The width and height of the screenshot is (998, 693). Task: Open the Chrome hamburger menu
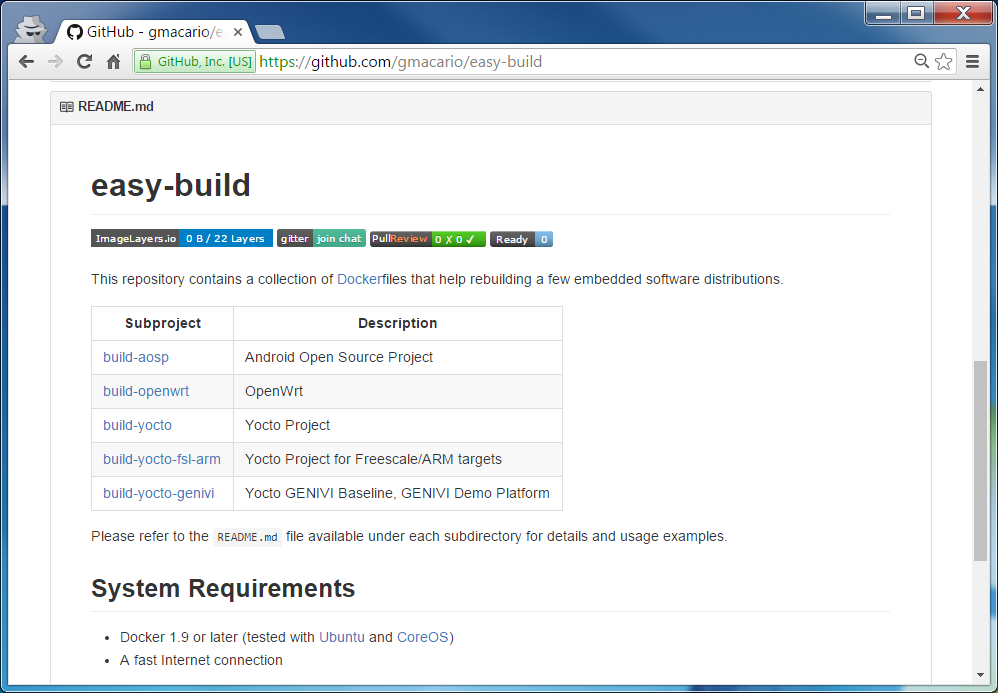pos(972,62)
